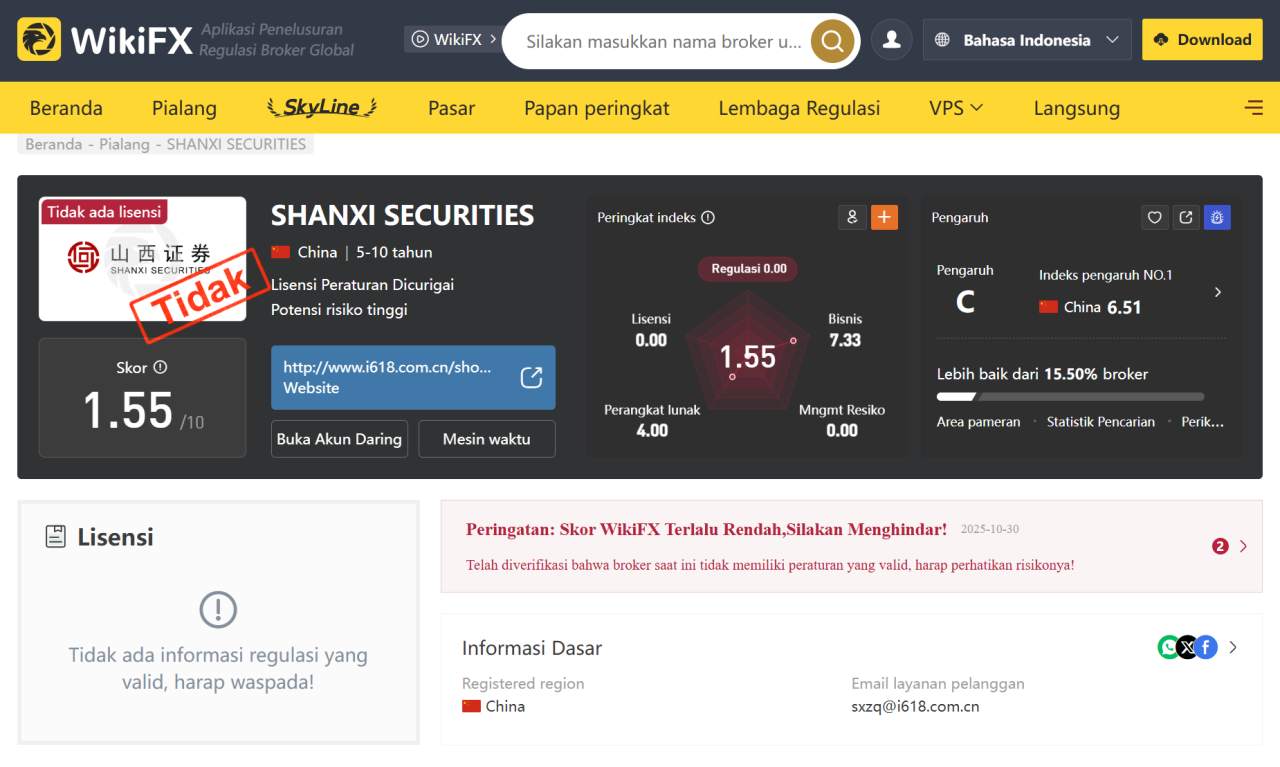Viewport: 1280px width, 767px height.
Task: Click the globe language icon in header
Action: point(941,40)
